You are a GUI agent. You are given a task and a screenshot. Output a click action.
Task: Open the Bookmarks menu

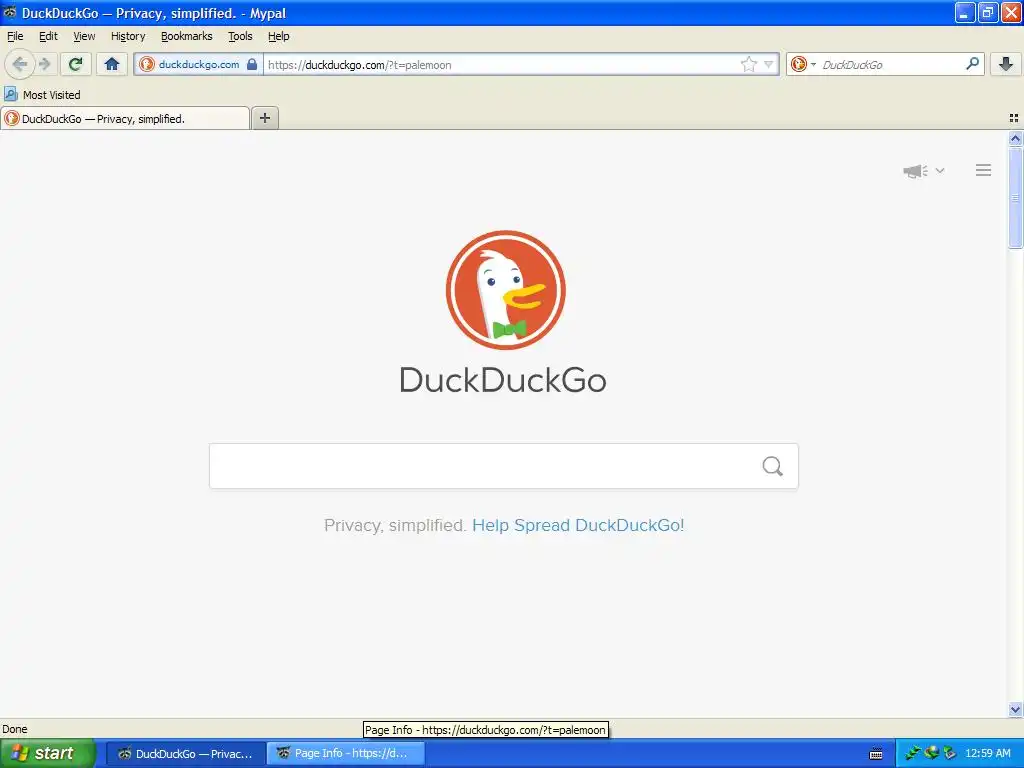tap(187, 36)
